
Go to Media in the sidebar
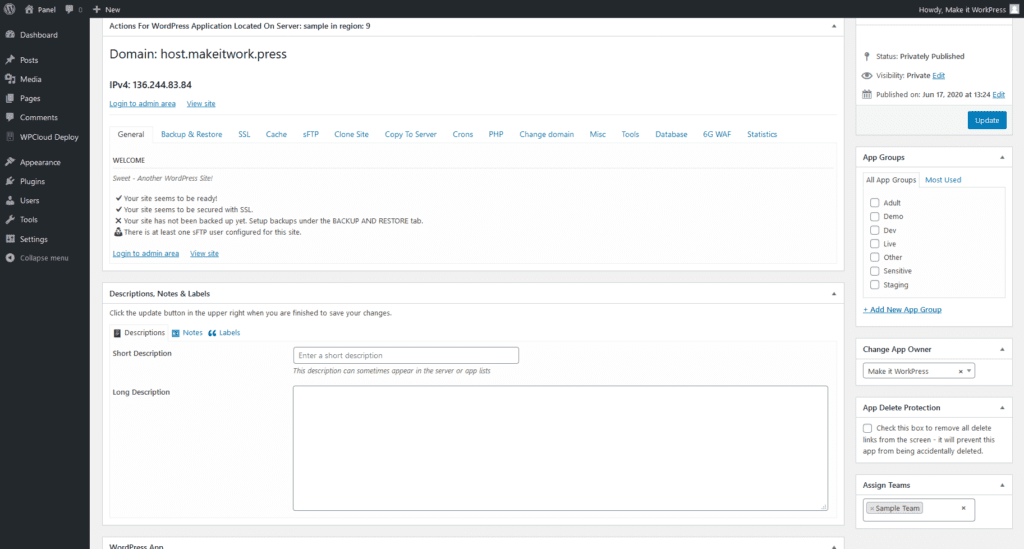[x=30, y=79]
